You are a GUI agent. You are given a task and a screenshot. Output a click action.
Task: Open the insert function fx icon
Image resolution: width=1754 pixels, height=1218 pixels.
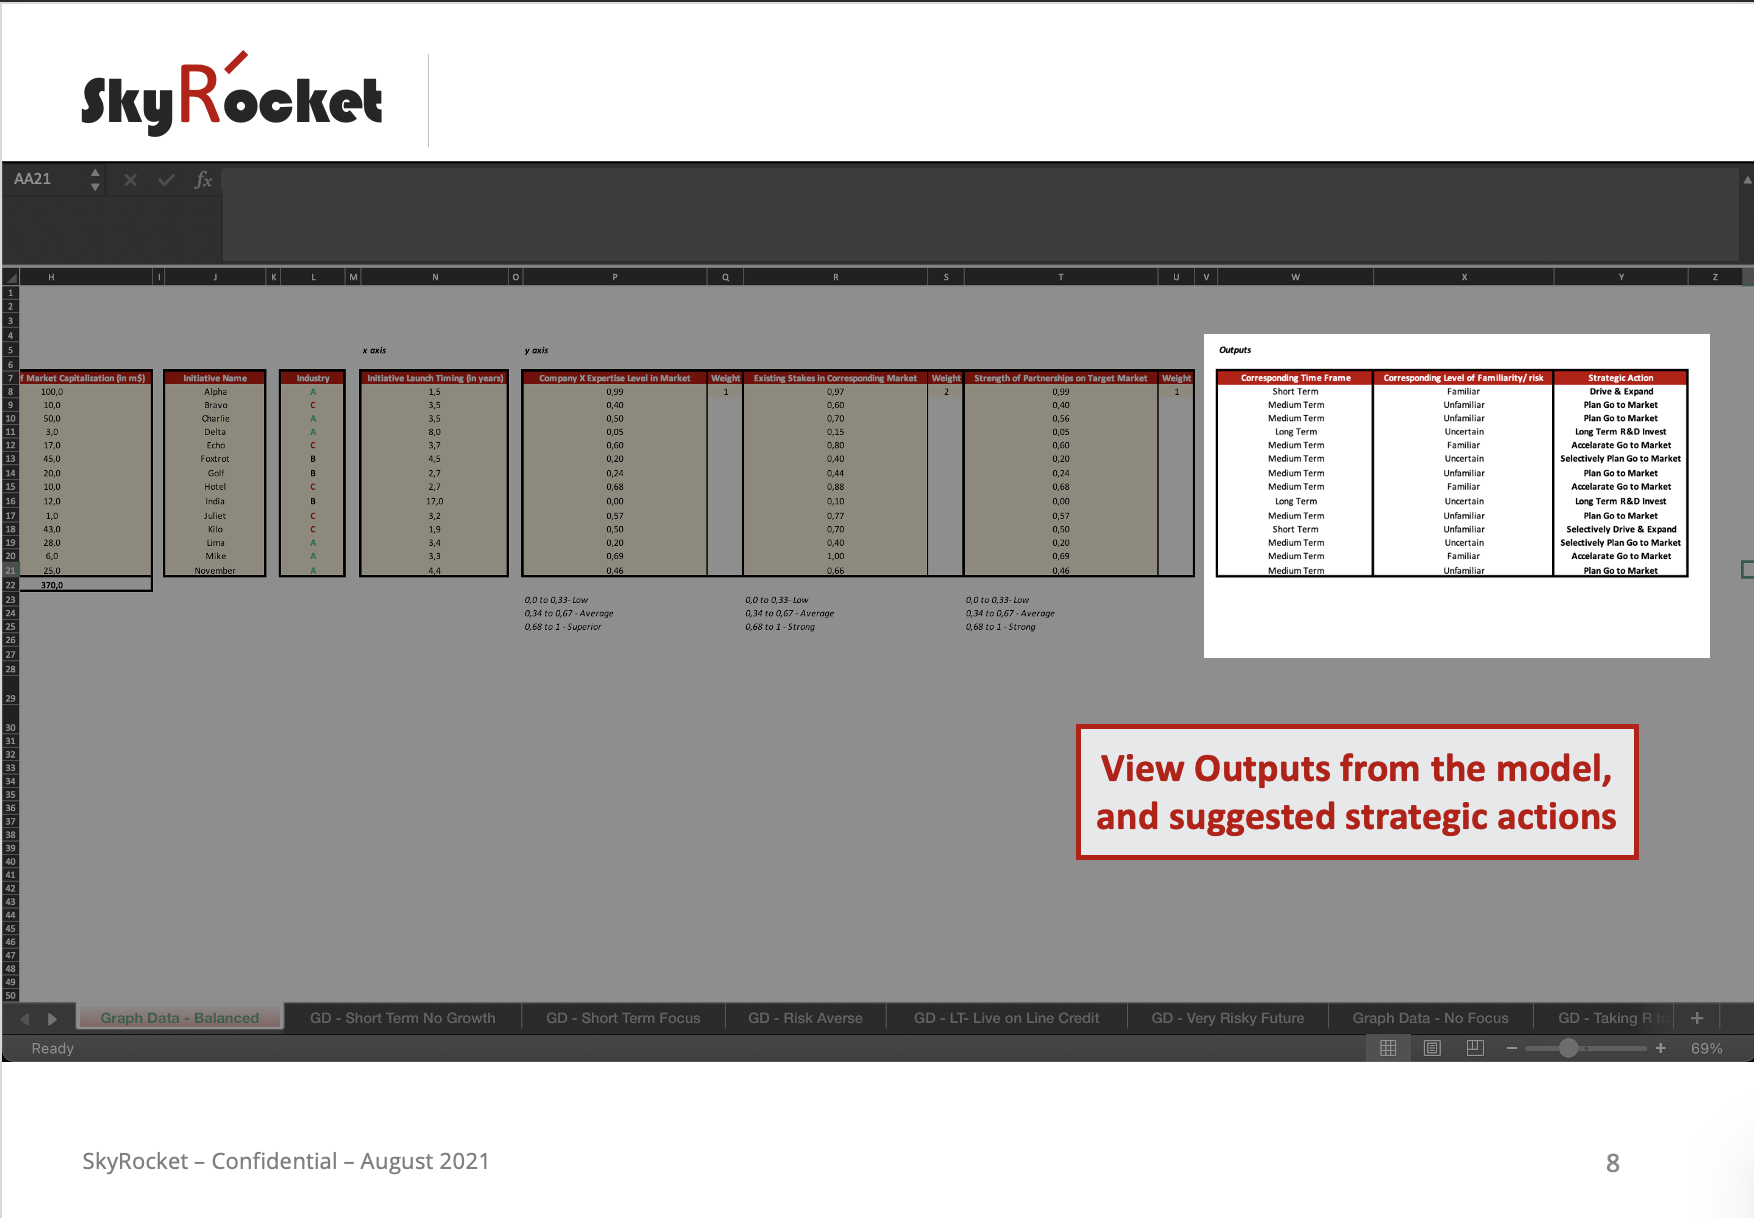[x=203, y=180]
